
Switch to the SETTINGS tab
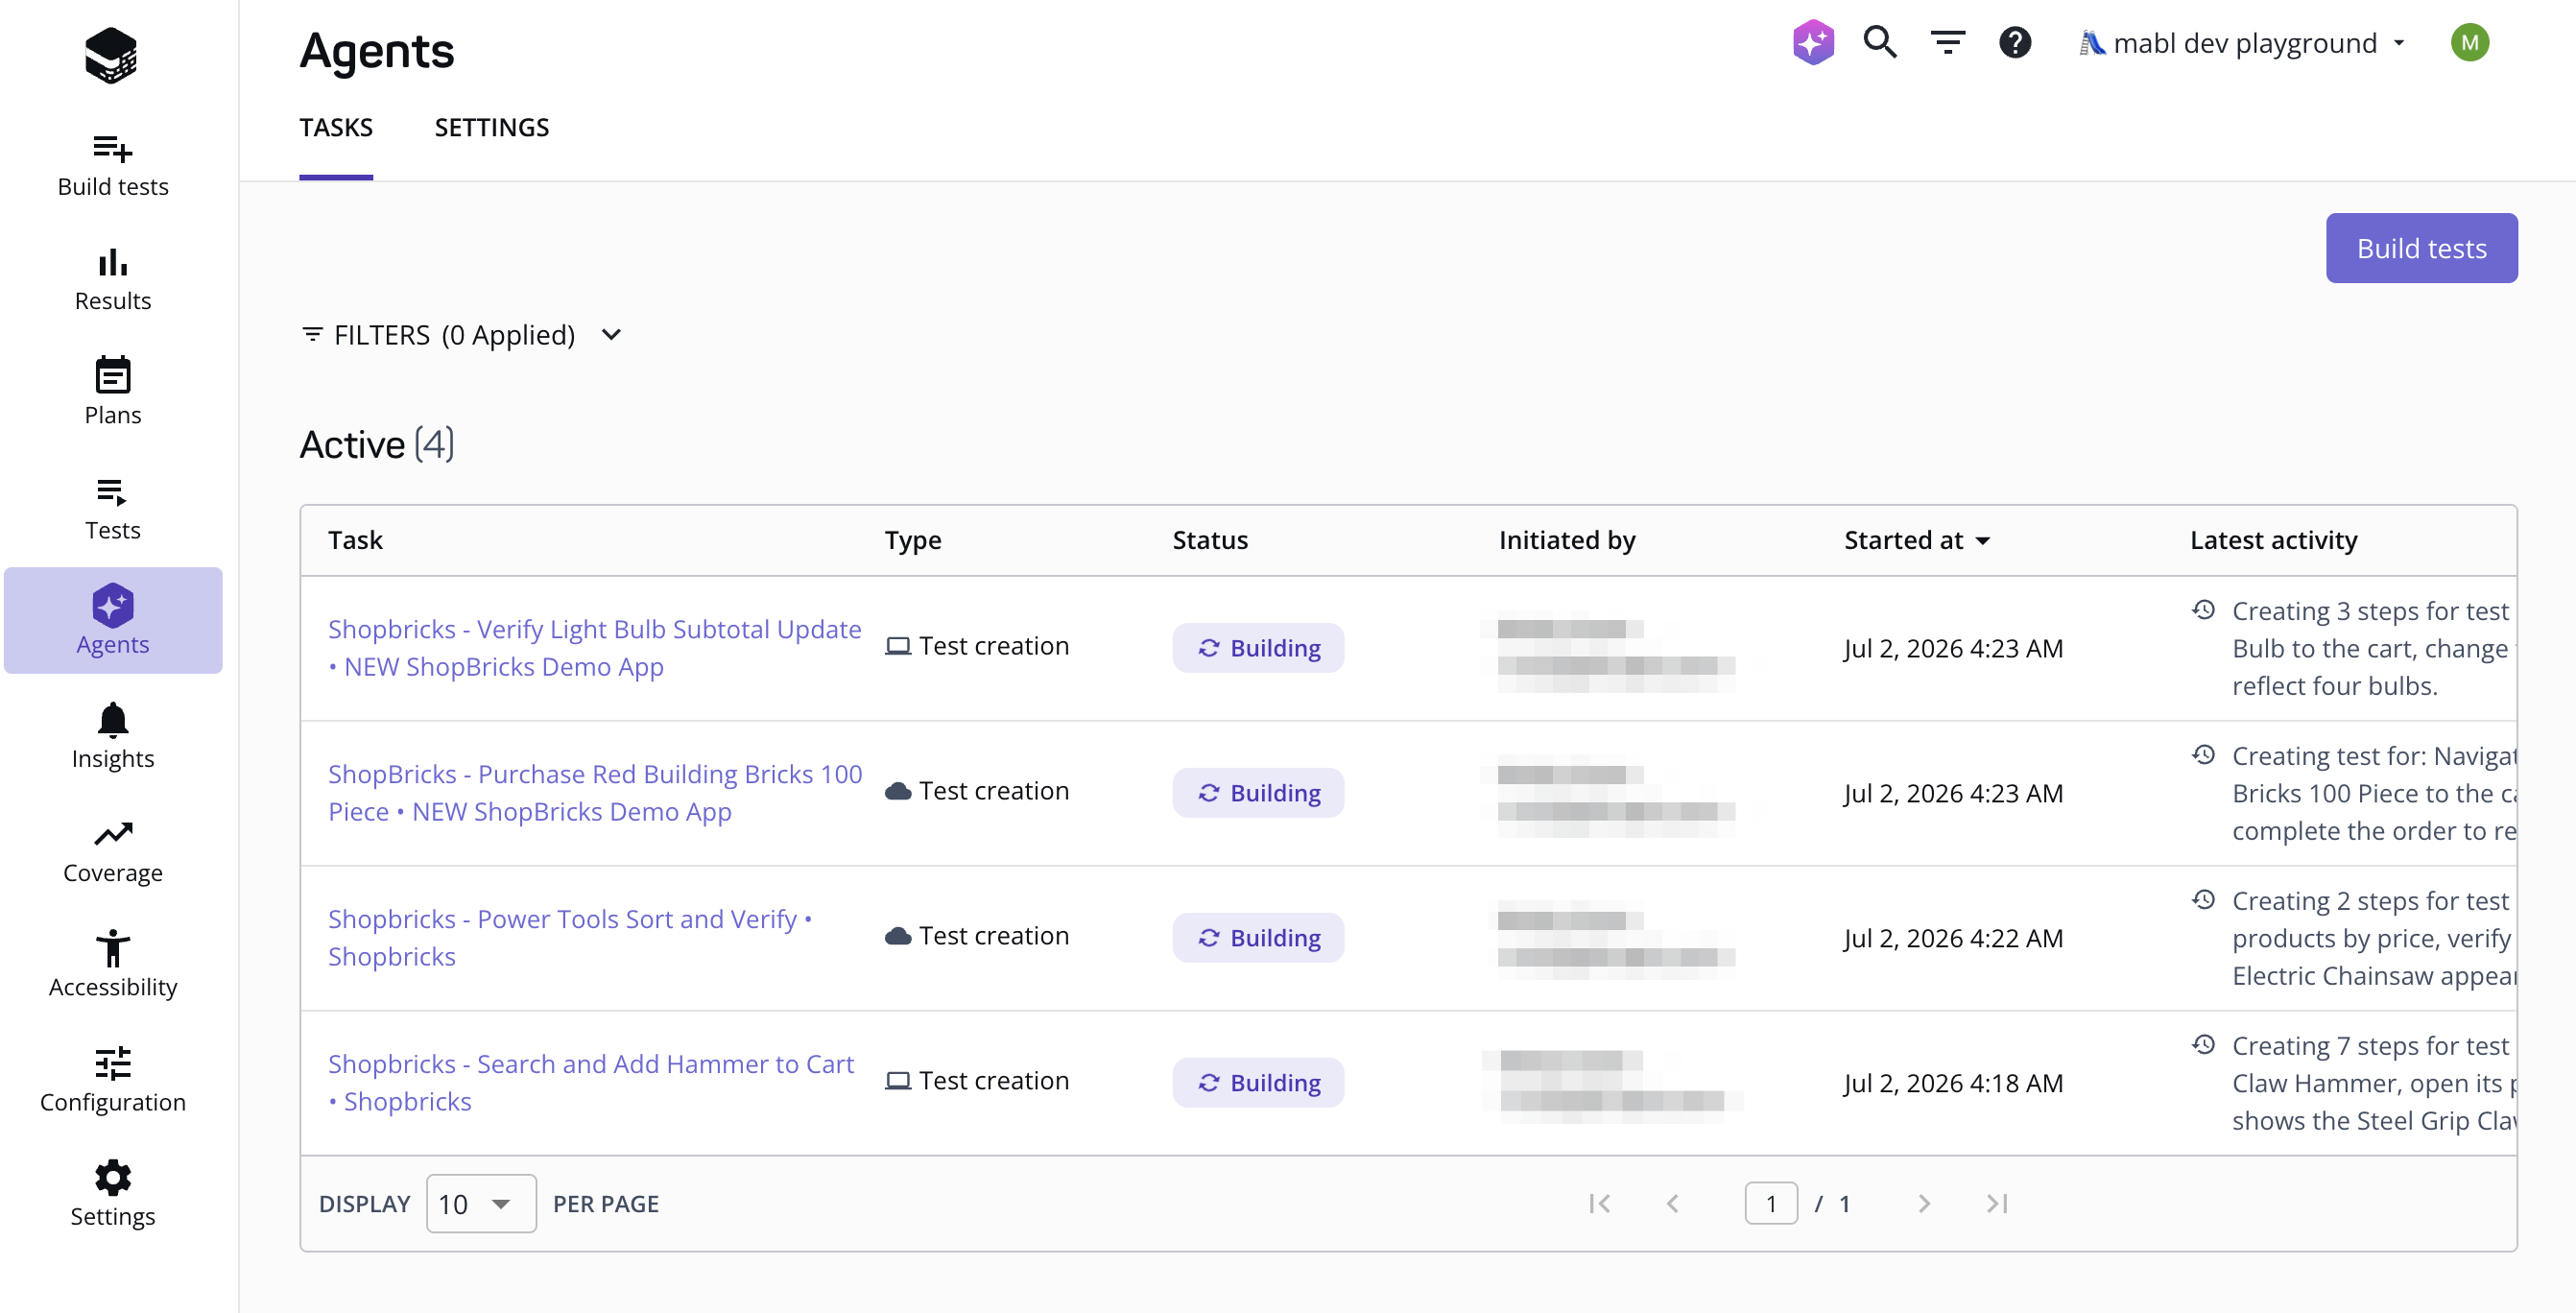click(x=492, y=127)
